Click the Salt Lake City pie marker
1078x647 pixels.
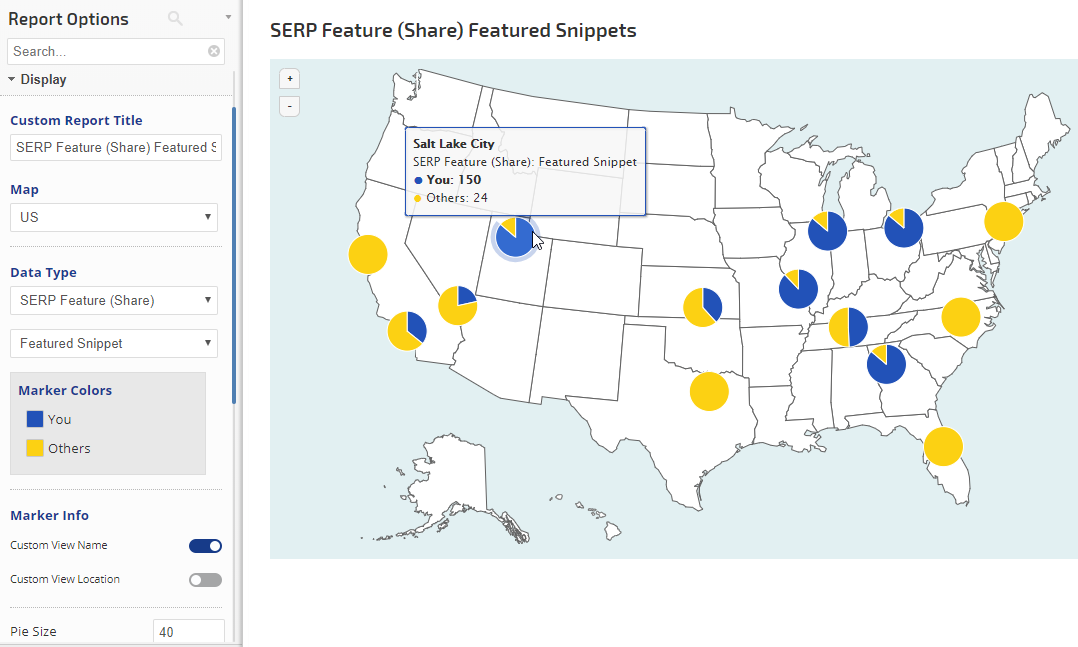514,237
